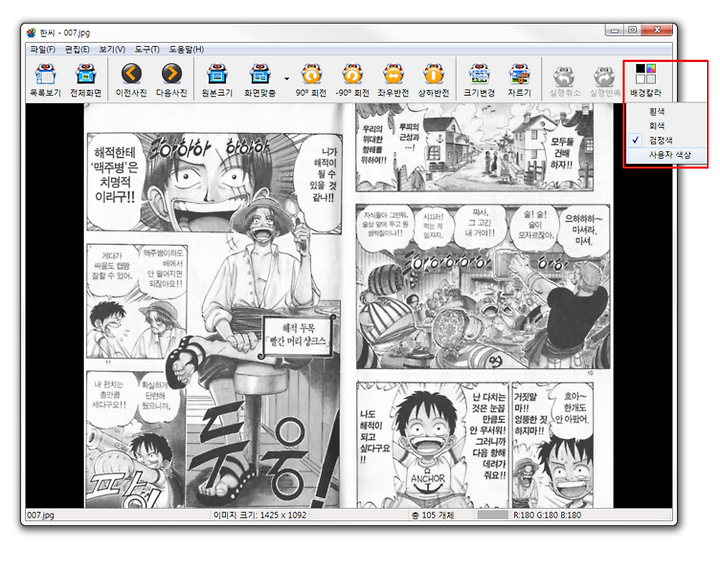
Task: Maximize the 한씨 window
Action: coord(632,30)
